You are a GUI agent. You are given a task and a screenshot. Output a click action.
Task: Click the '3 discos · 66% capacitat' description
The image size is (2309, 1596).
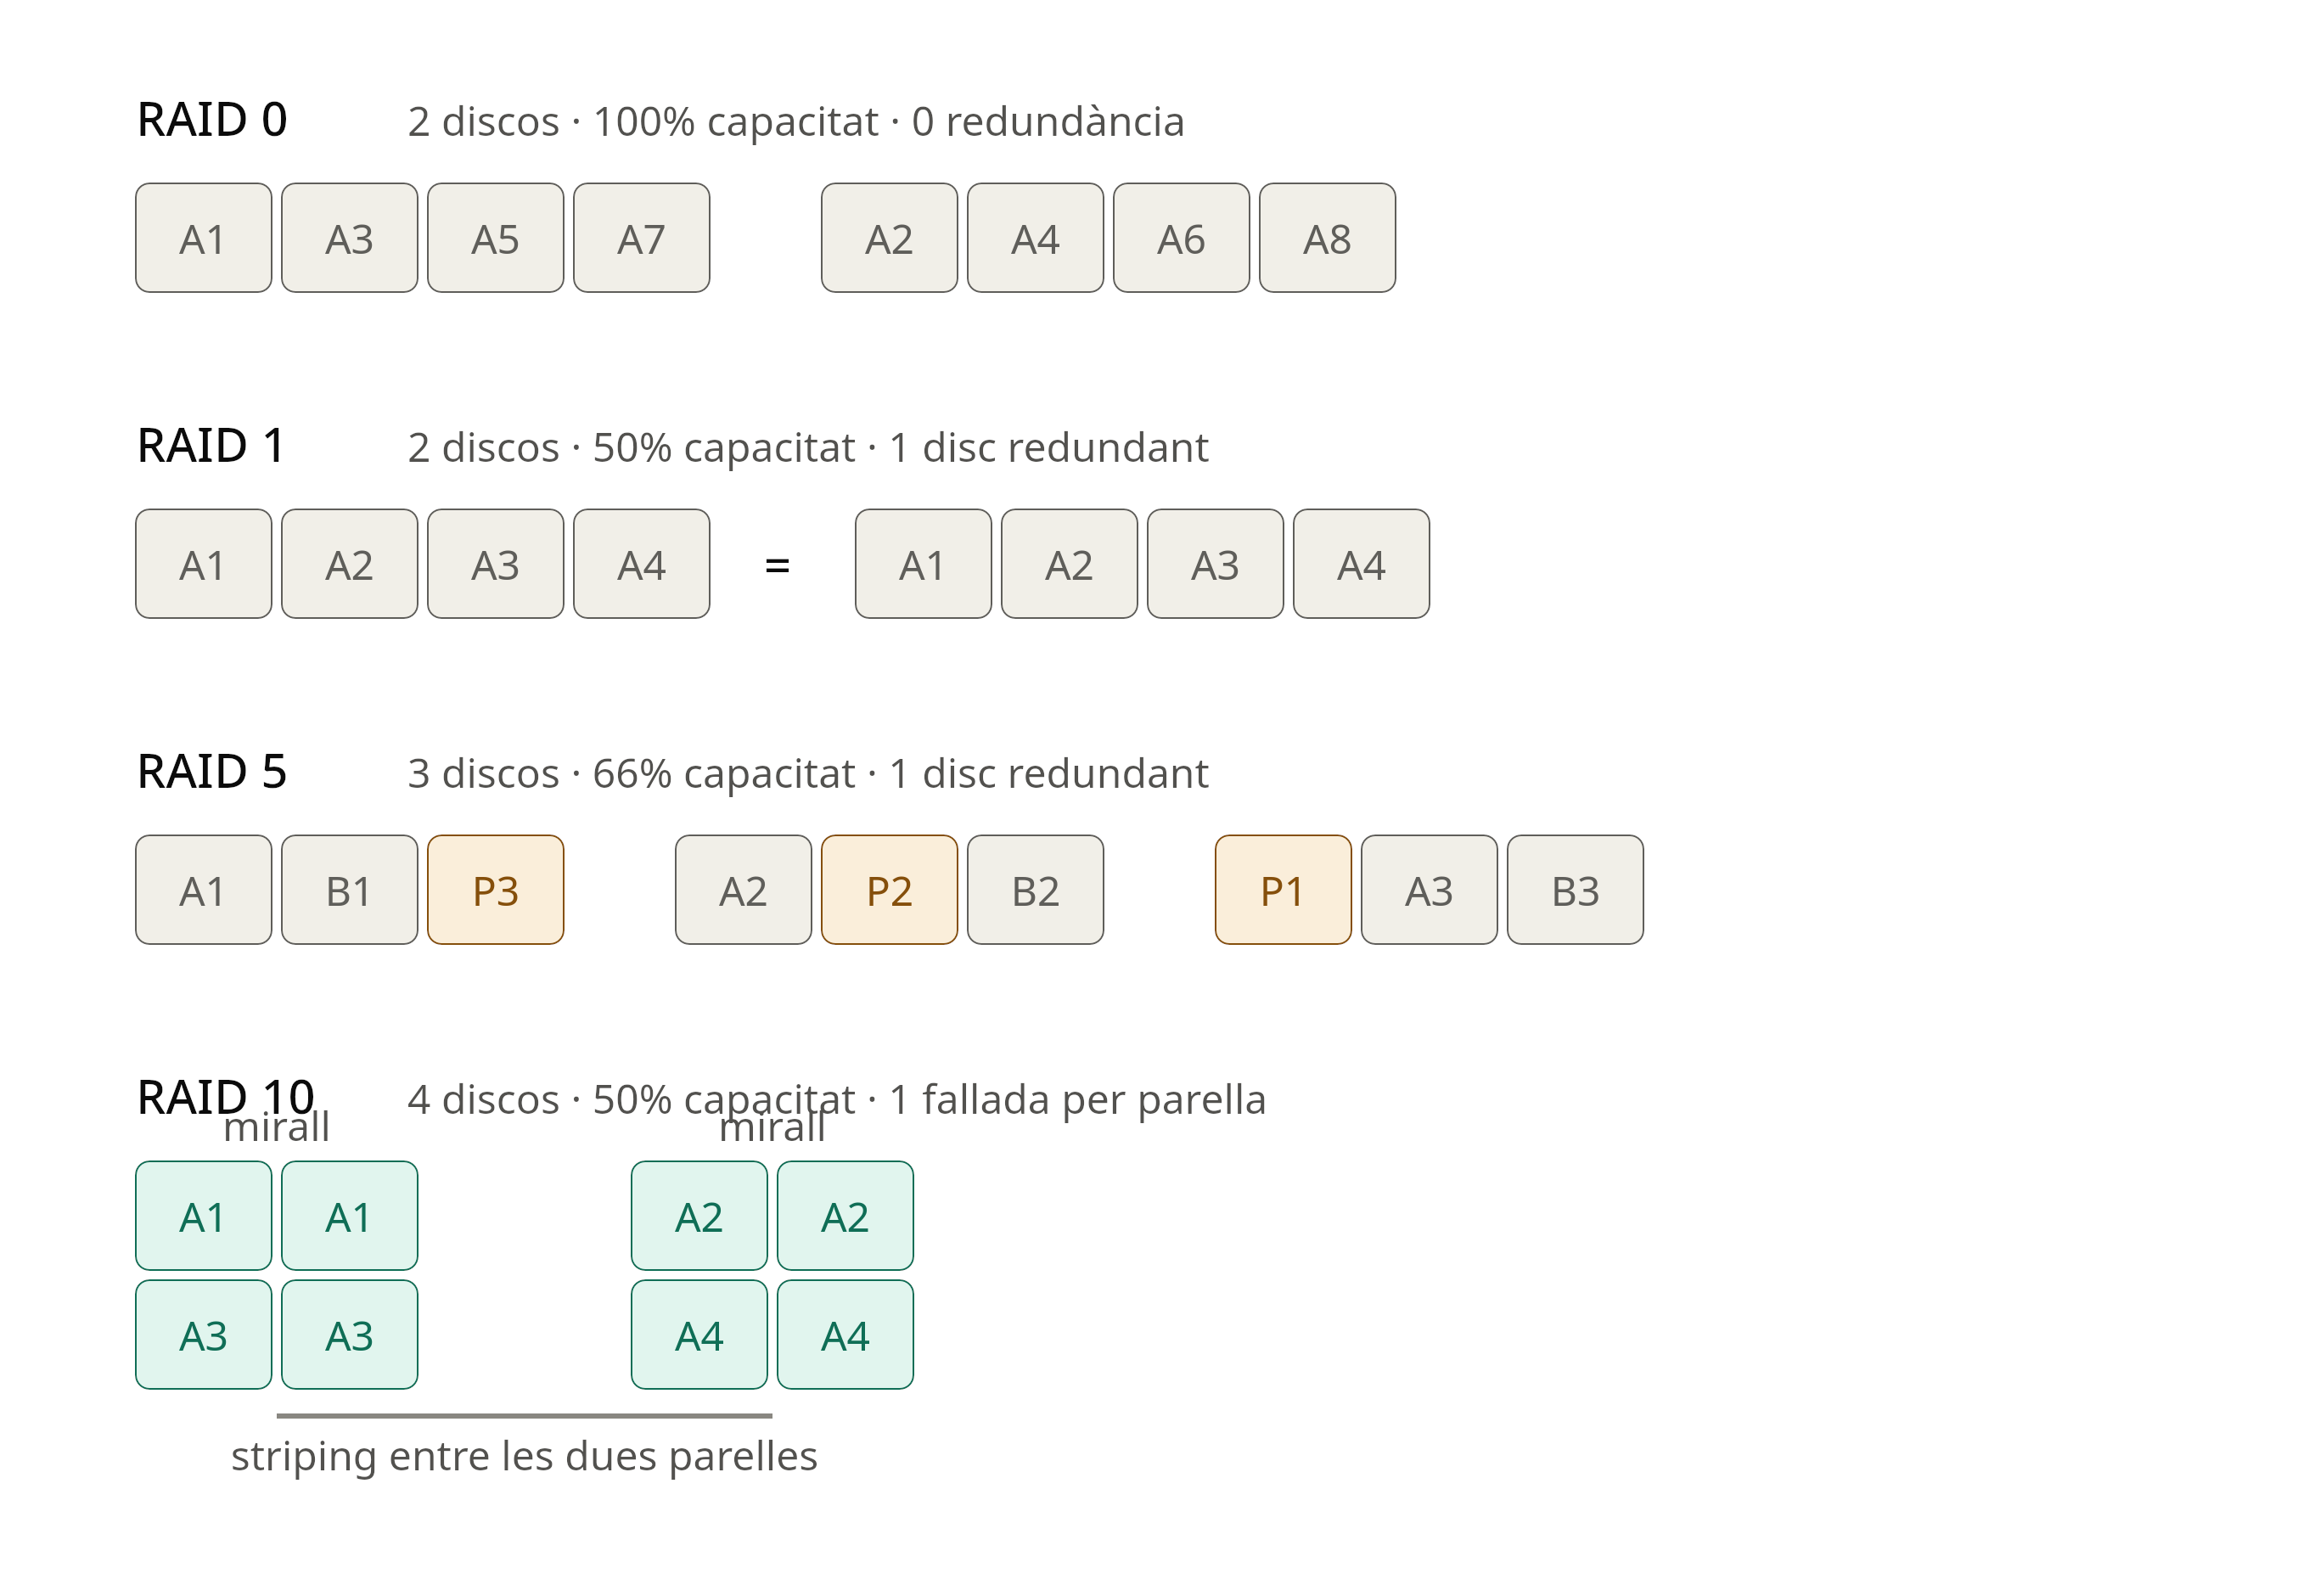631,774
